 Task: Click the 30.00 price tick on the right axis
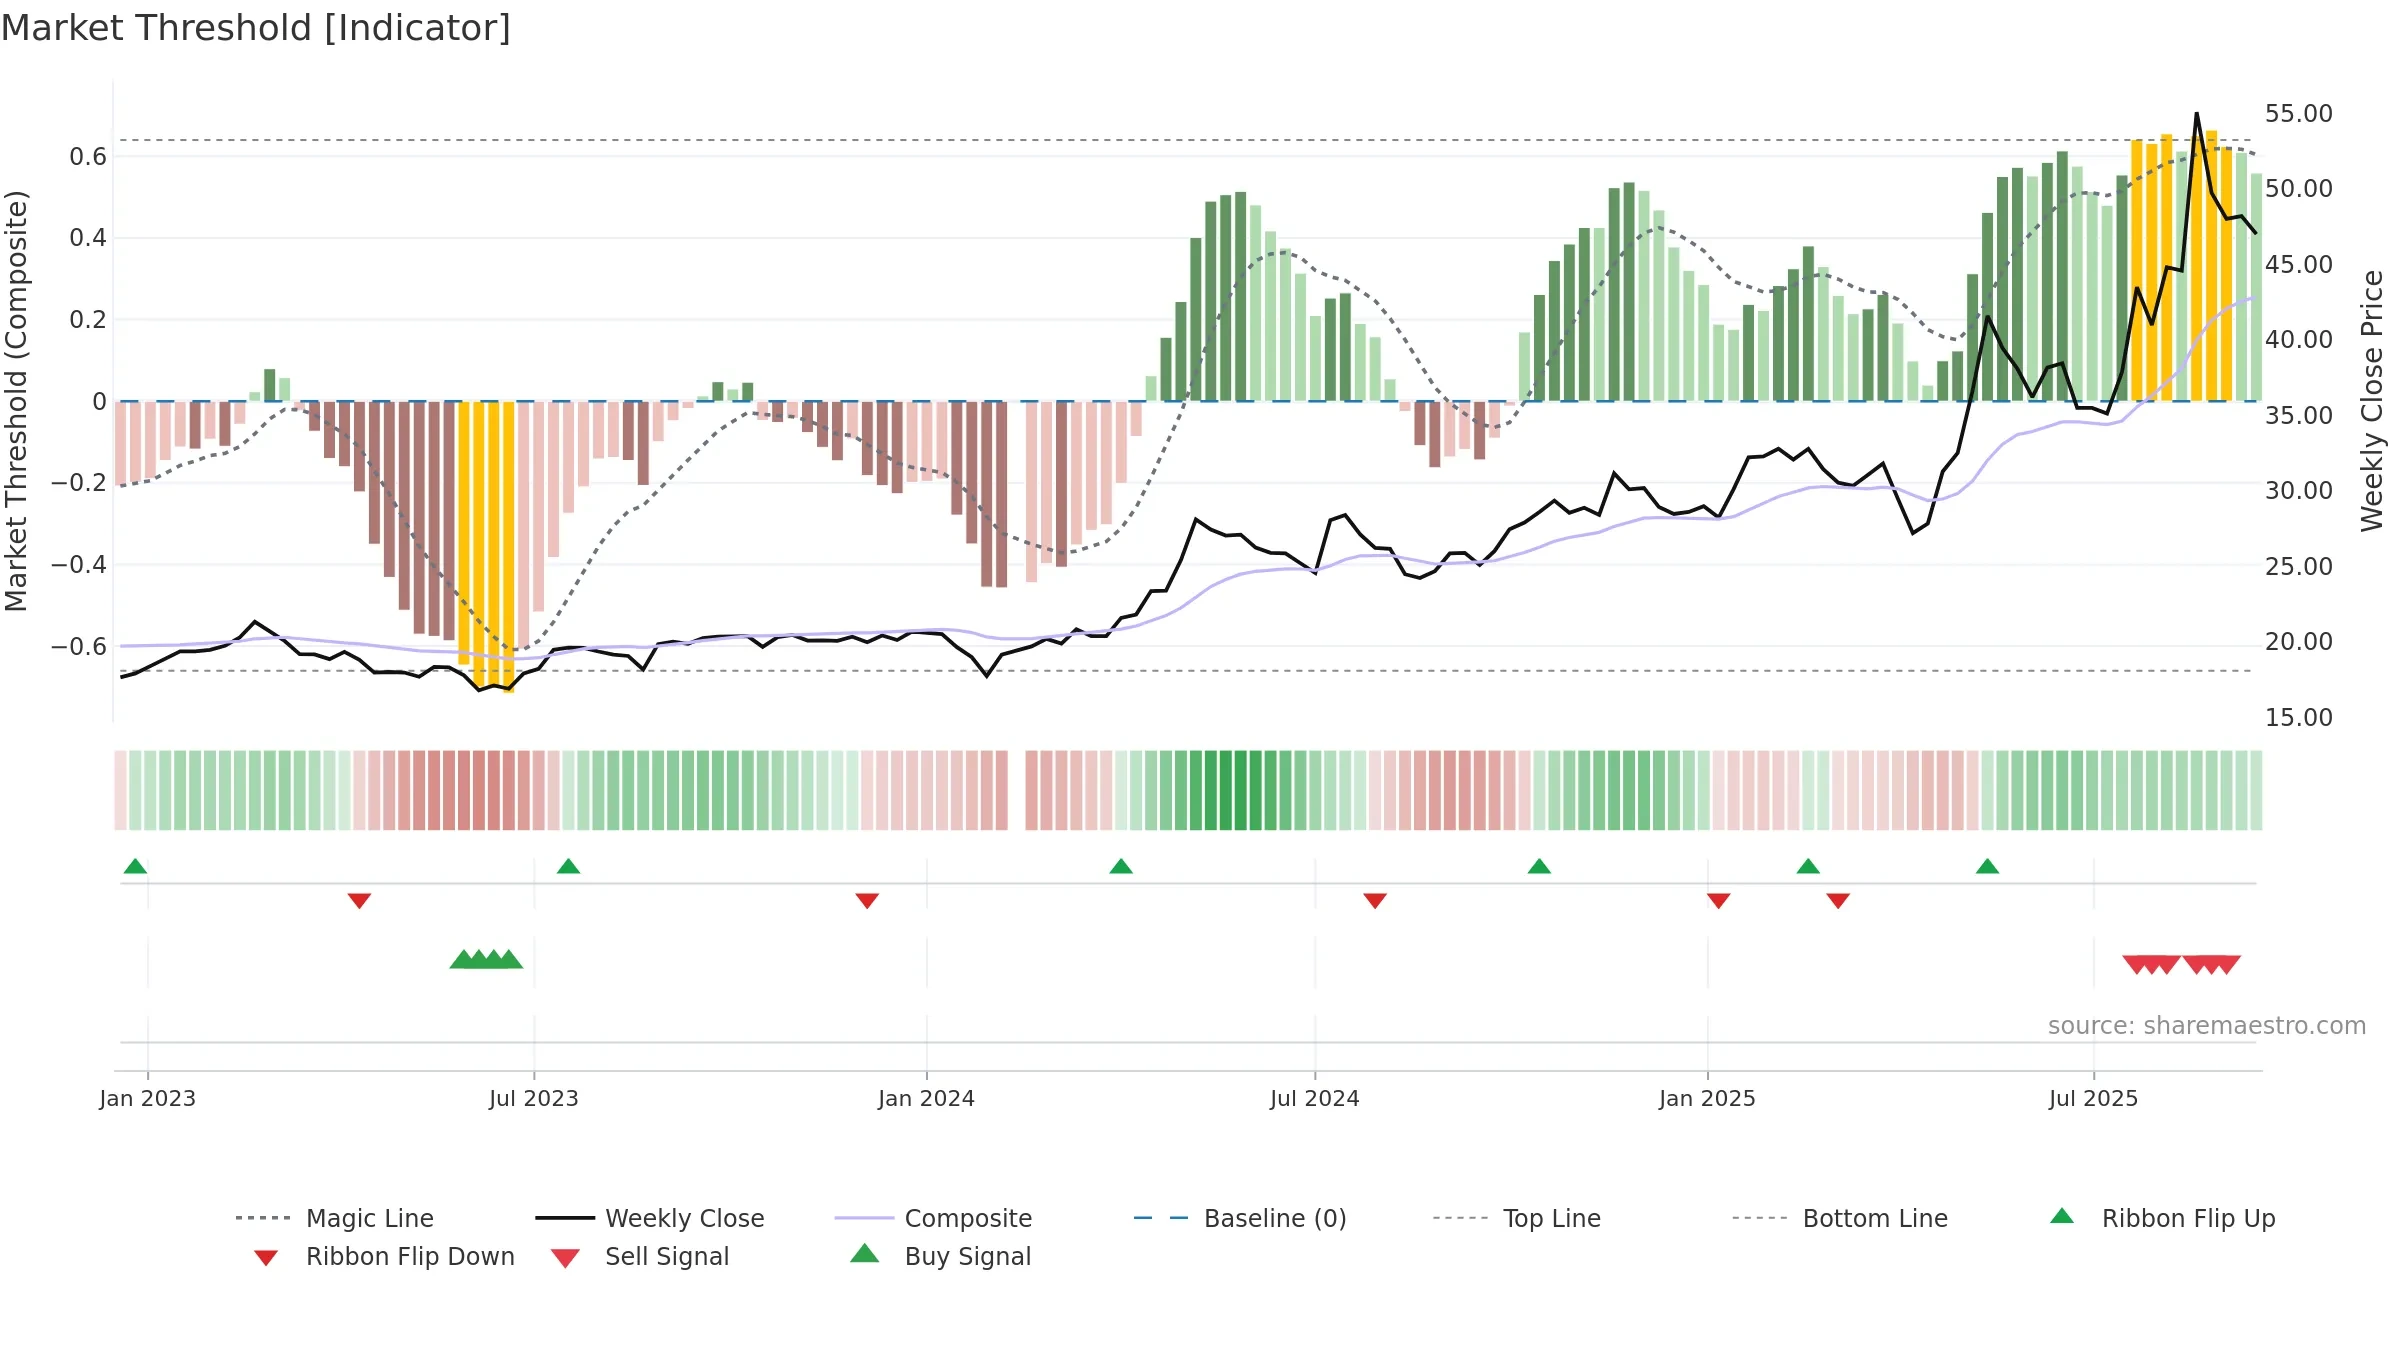[x=2299, y=490]
